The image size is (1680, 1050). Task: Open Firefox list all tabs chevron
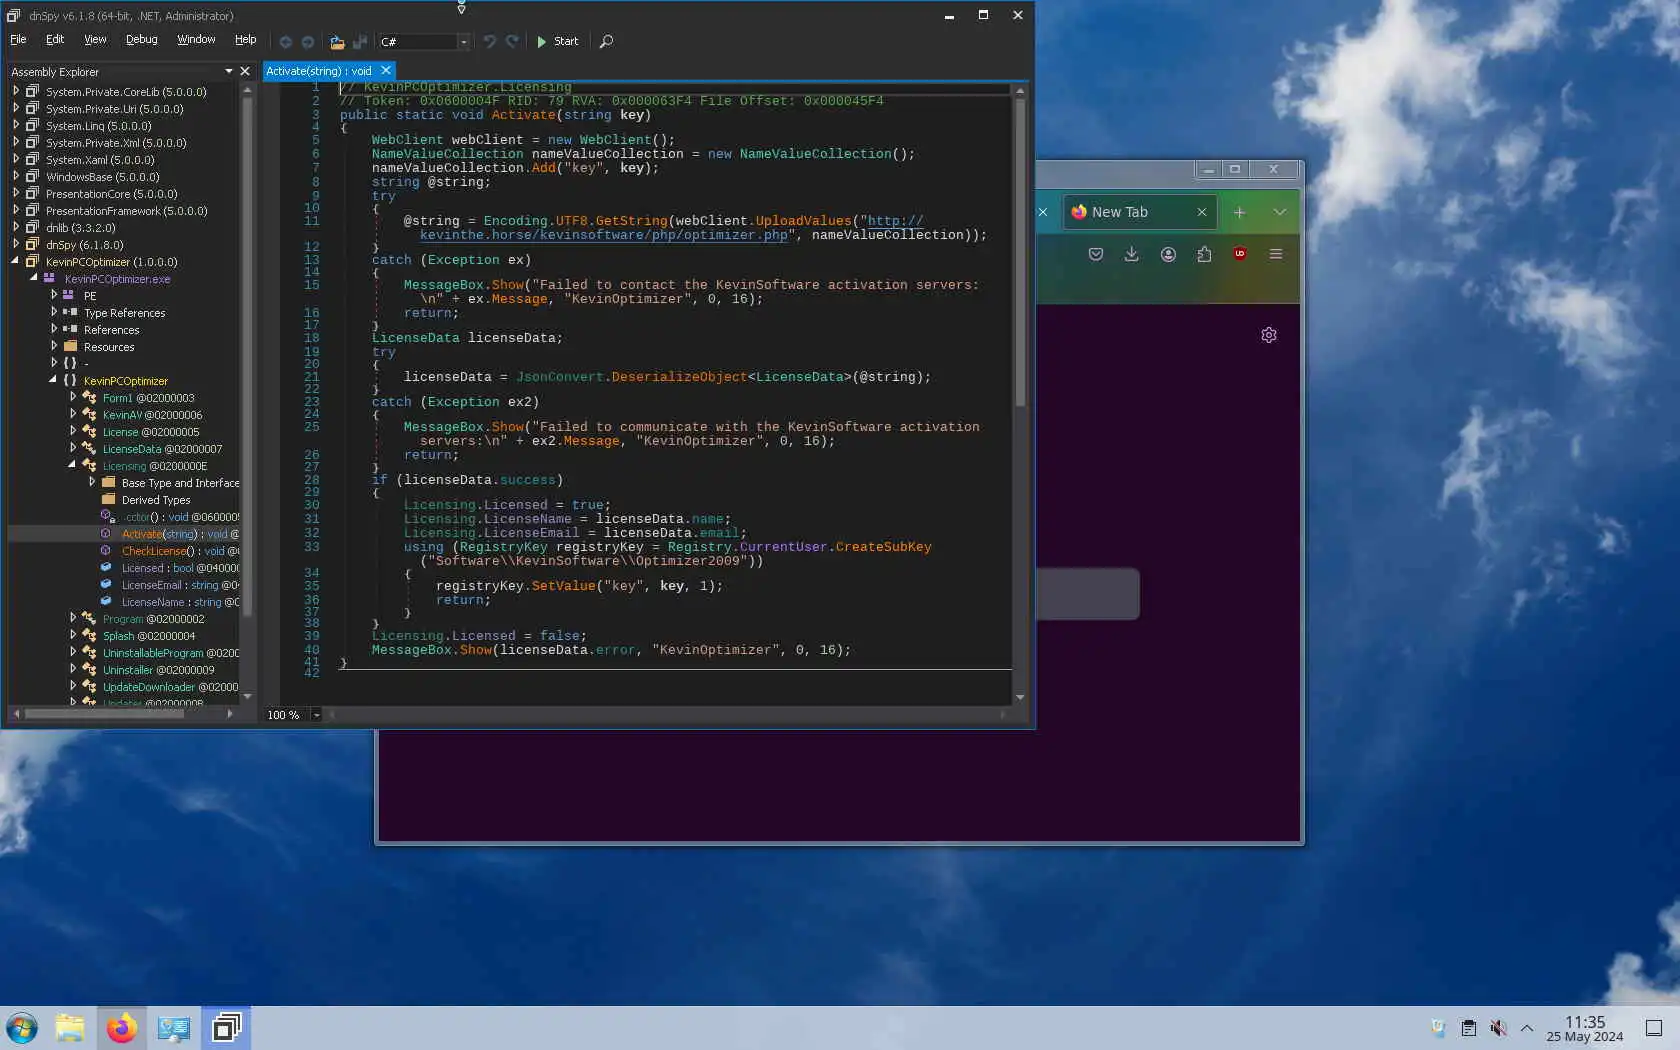(x=1279, y=212)
